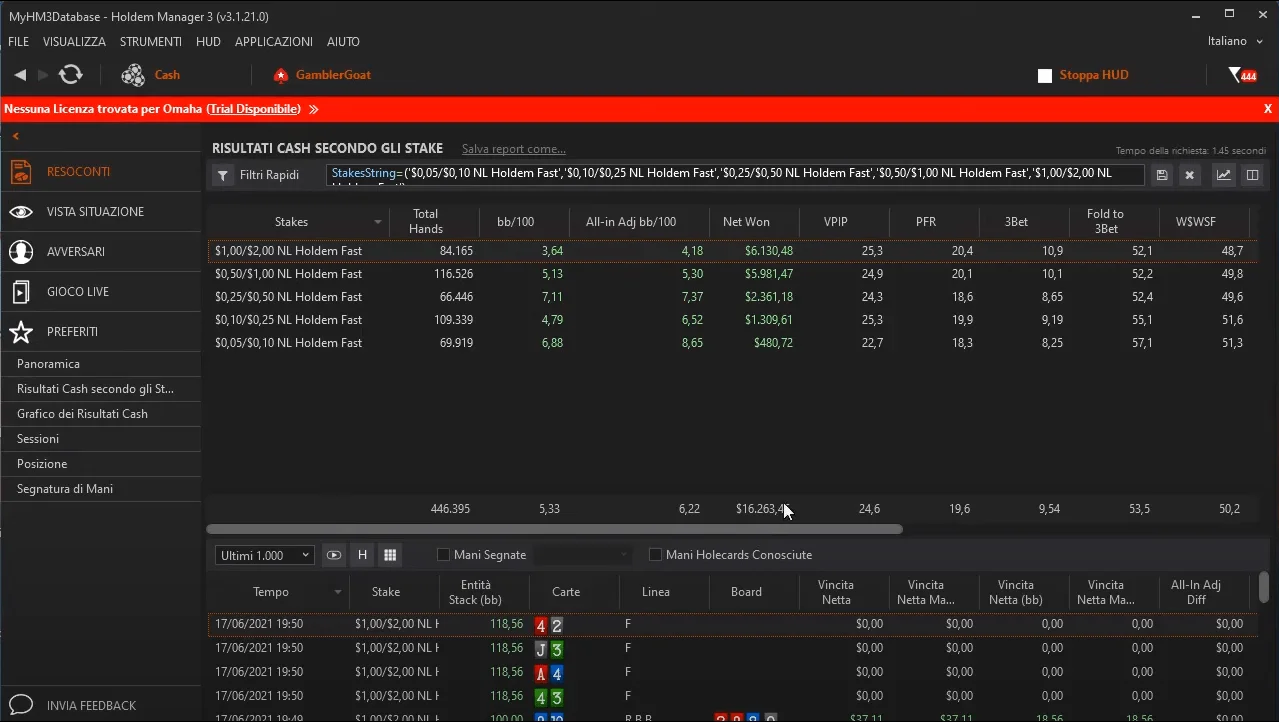Collapse the left sidebar with the orange chevron

(16, 136)
